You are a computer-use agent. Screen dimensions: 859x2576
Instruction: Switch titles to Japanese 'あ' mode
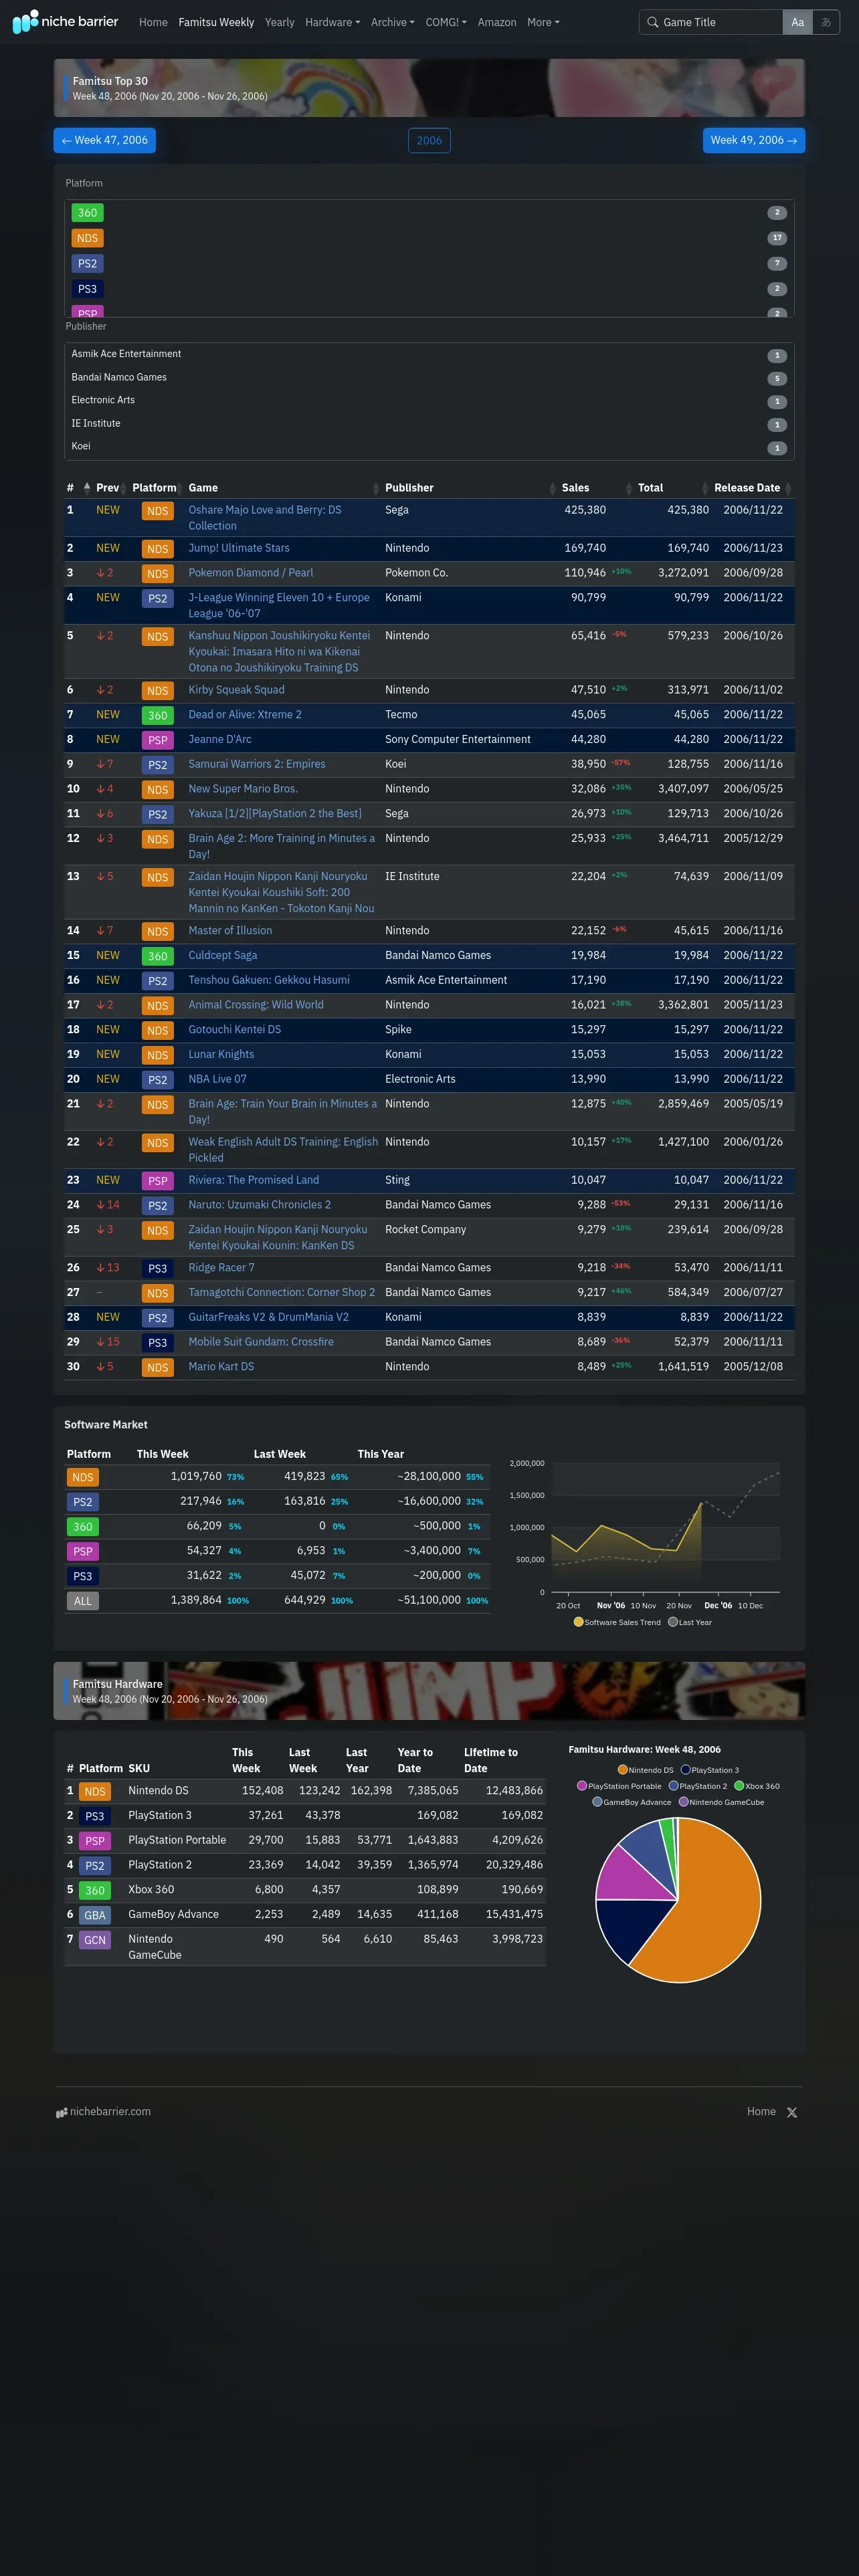click(826, 22)
